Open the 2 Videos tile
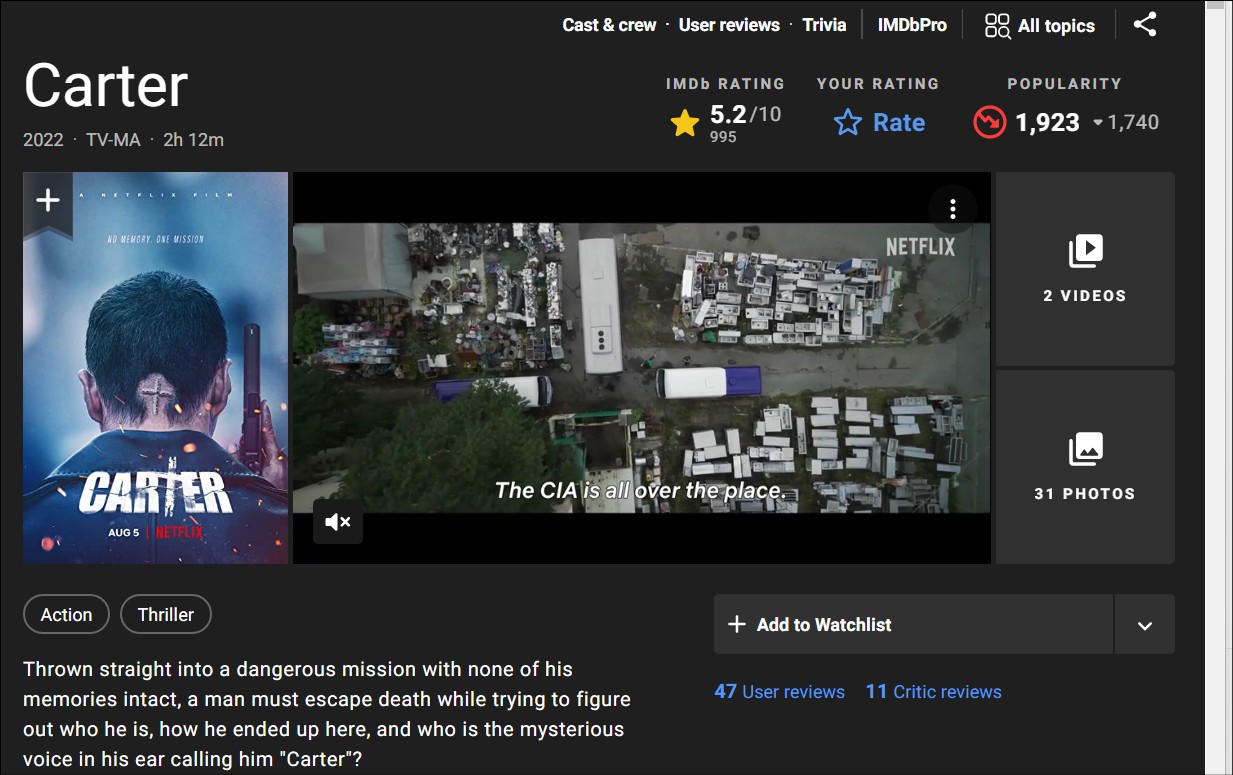Image resolution: width=1233 pixels, height=775 pixels. pyautogui.click(x=1085, y=268)
